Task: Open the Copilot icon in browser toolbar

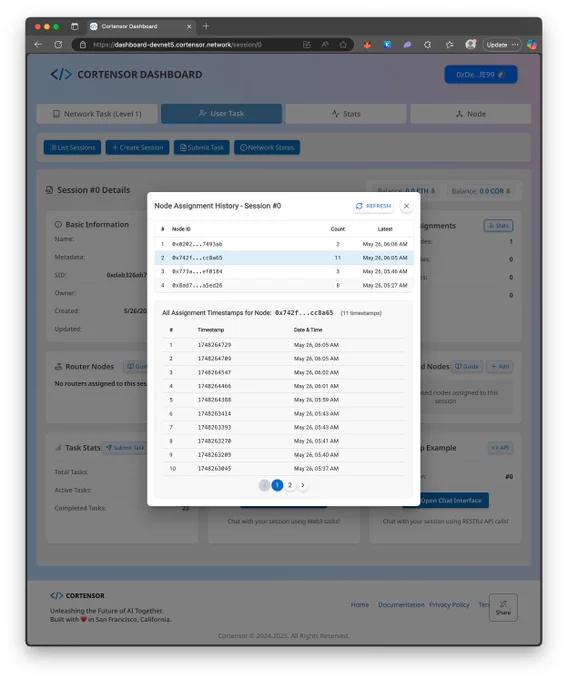Action: tap(532, 45)
